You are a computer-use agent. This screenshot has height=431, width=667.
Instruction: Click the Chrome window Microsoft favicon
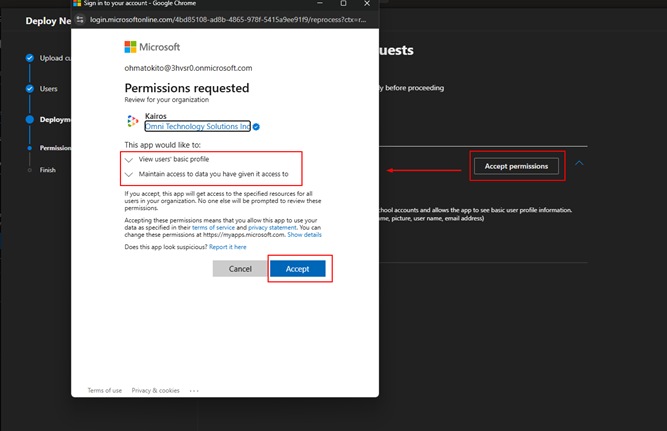(77, 3)
